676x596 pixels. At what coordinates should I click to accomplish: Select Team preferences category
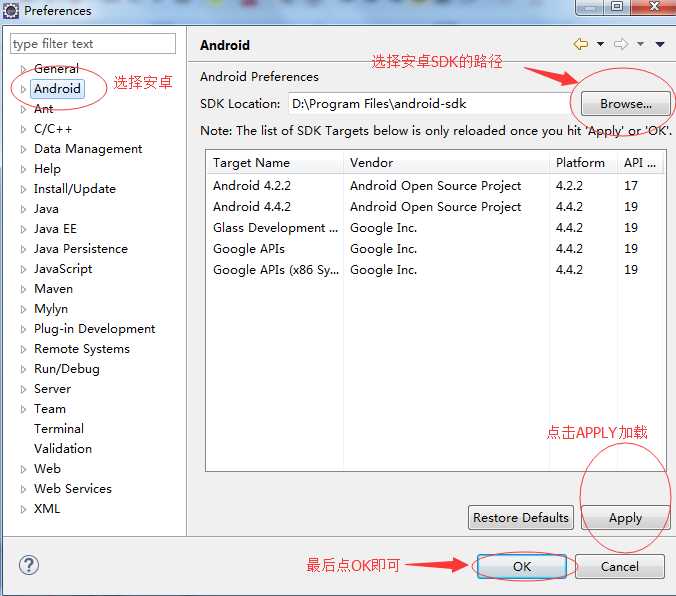pos(50,409)
